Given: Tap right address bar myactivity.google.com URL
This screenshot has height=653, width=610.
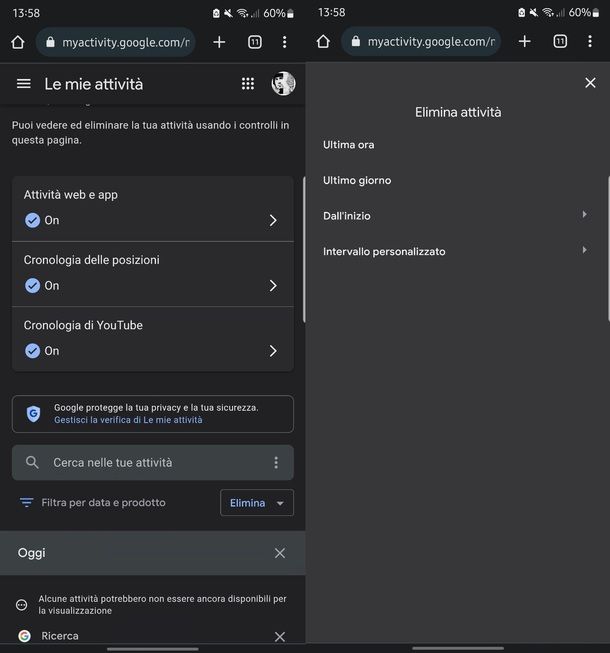Looking at the screenshot, I should 431,42.
